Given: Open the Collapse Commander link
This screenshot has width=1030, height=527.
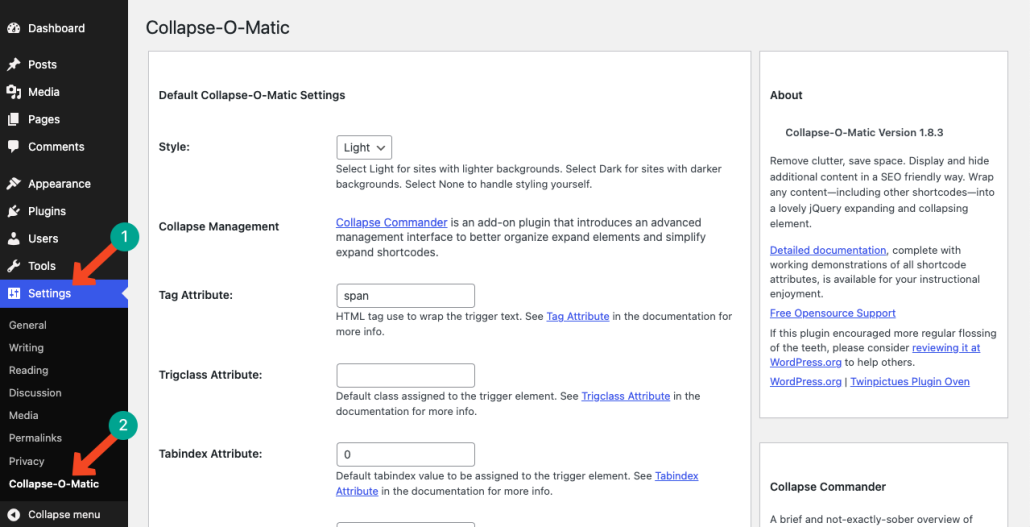Looking at the screenshot, I should [x=392, y=222].
